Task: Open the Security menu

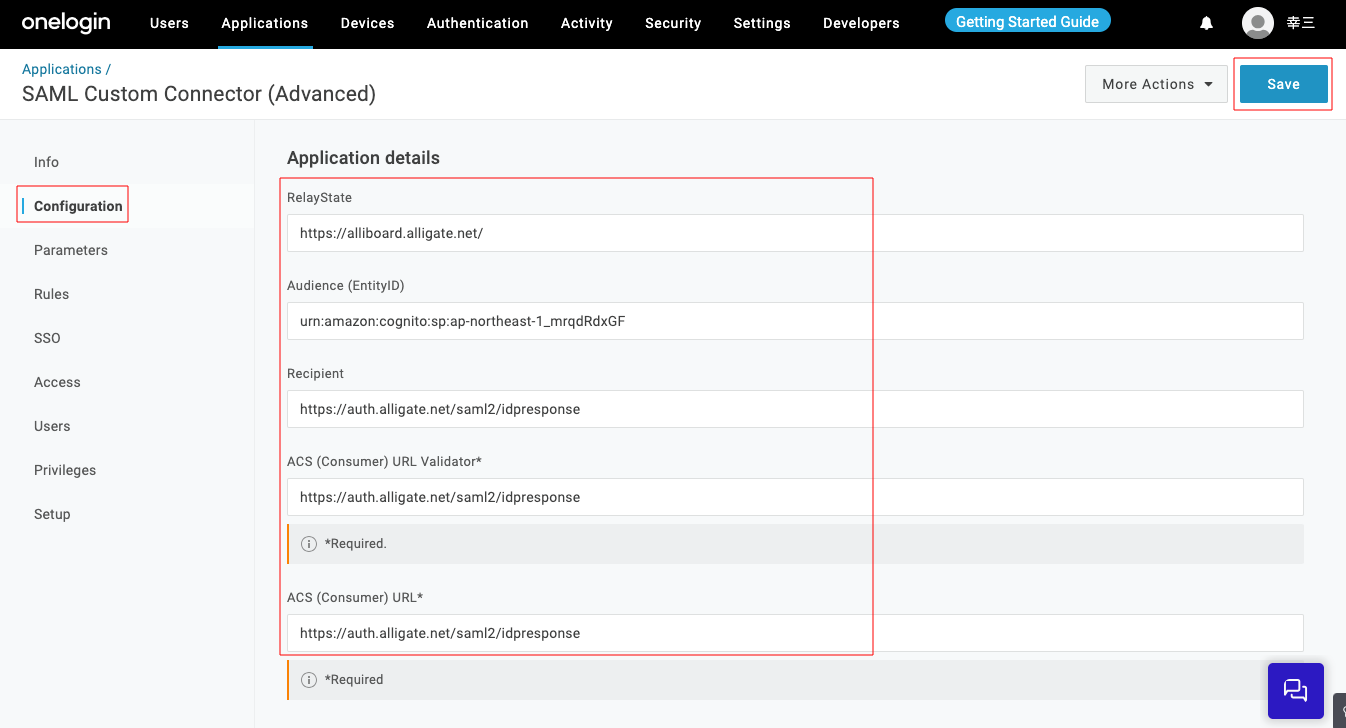Action: point(673,23)
